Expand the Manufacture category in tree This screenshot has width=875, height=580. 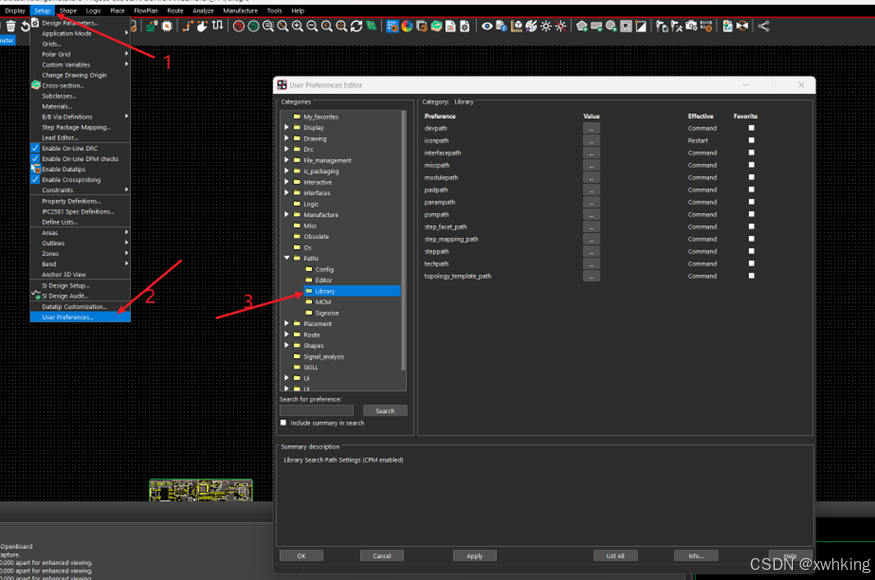point(287,214)
